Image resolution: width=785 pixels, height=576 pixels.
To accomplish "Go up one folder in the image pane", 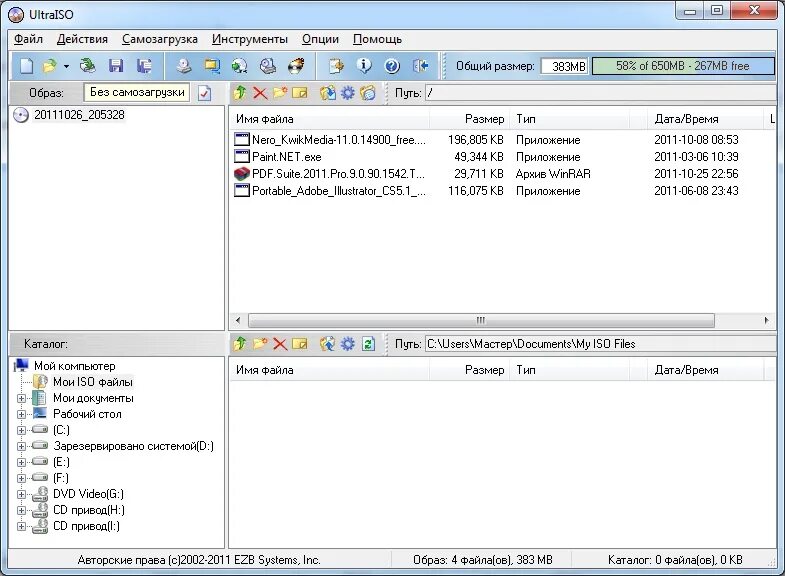I will (240, 93).
